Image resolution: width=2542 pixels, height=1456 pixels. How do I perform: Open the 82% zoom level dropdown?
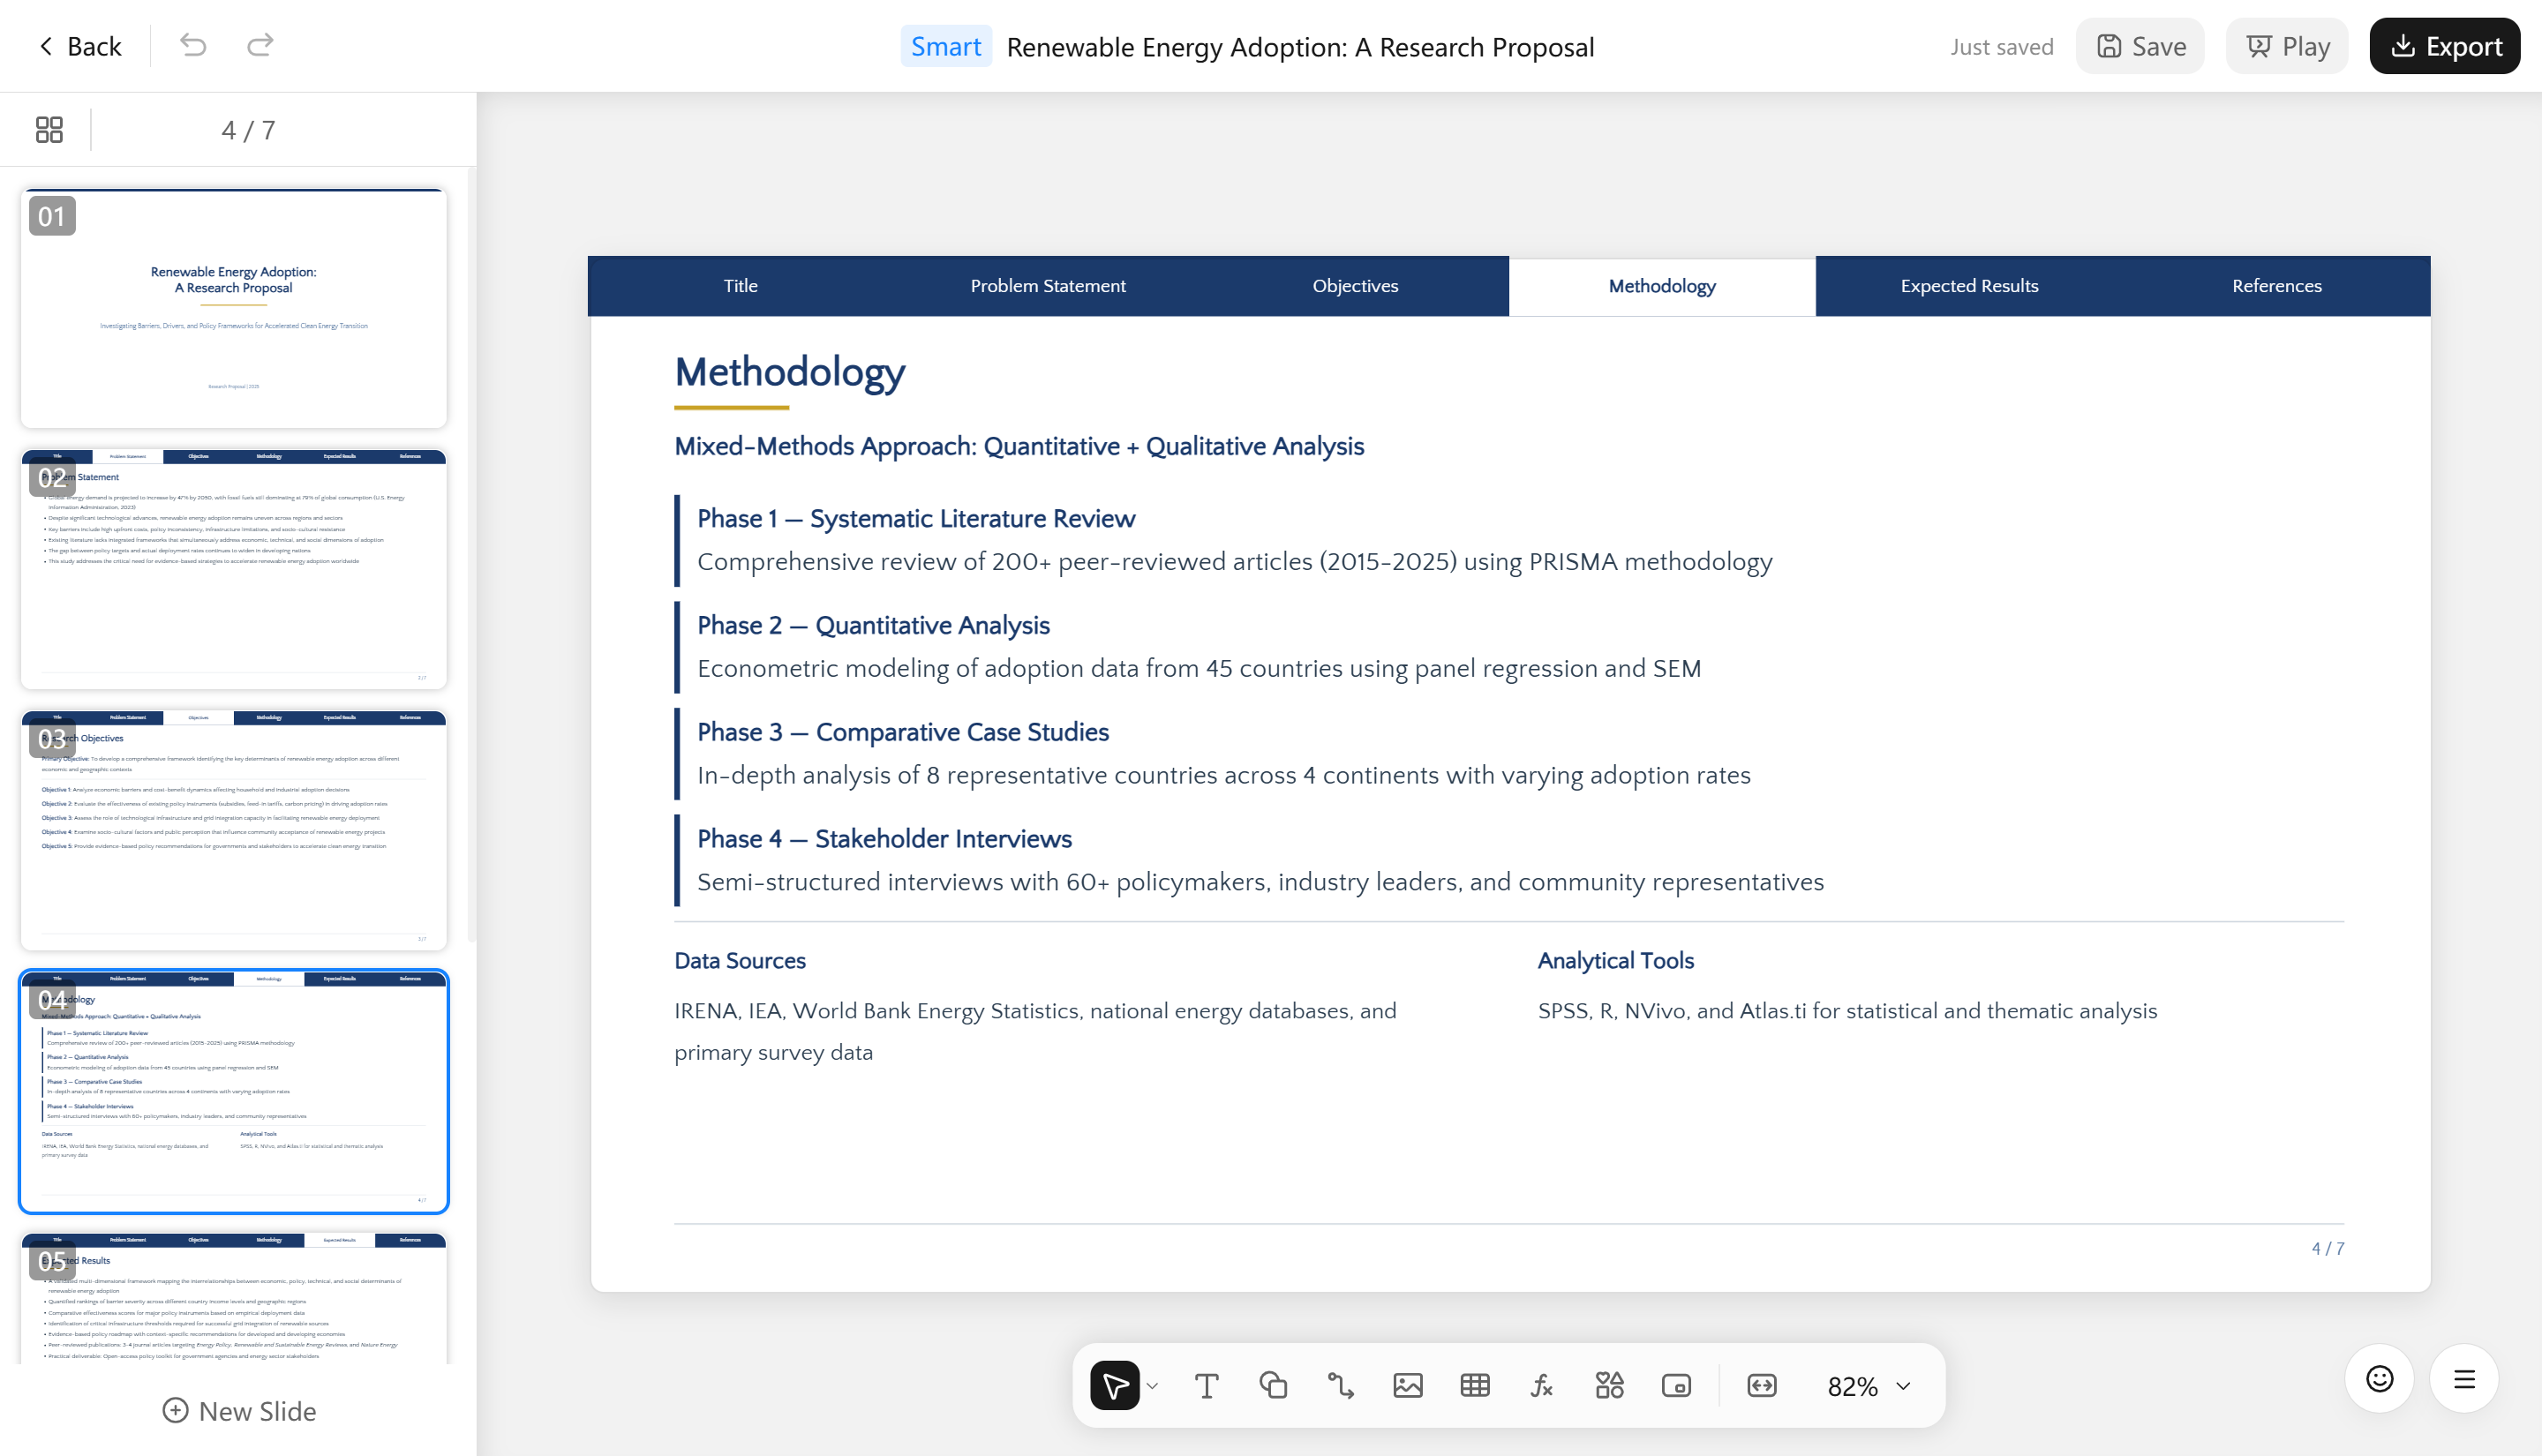click(x=1868, y=1387)
